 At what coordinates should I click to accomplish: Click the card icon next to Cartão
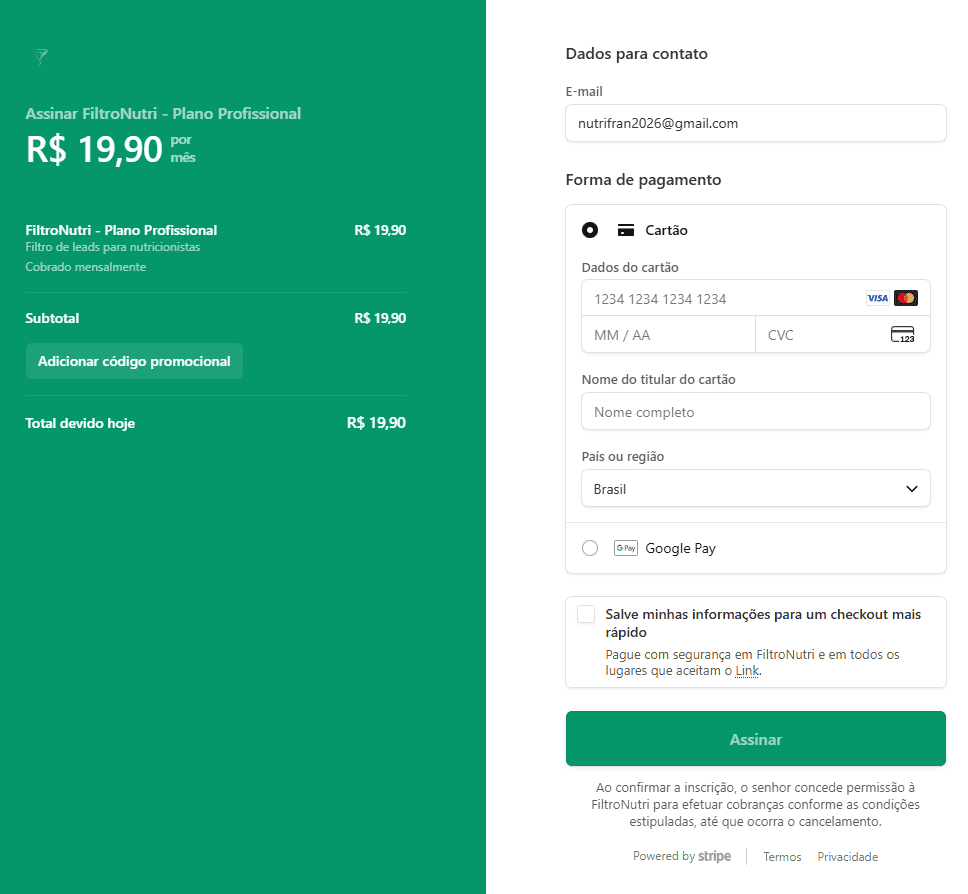point(625,230)
